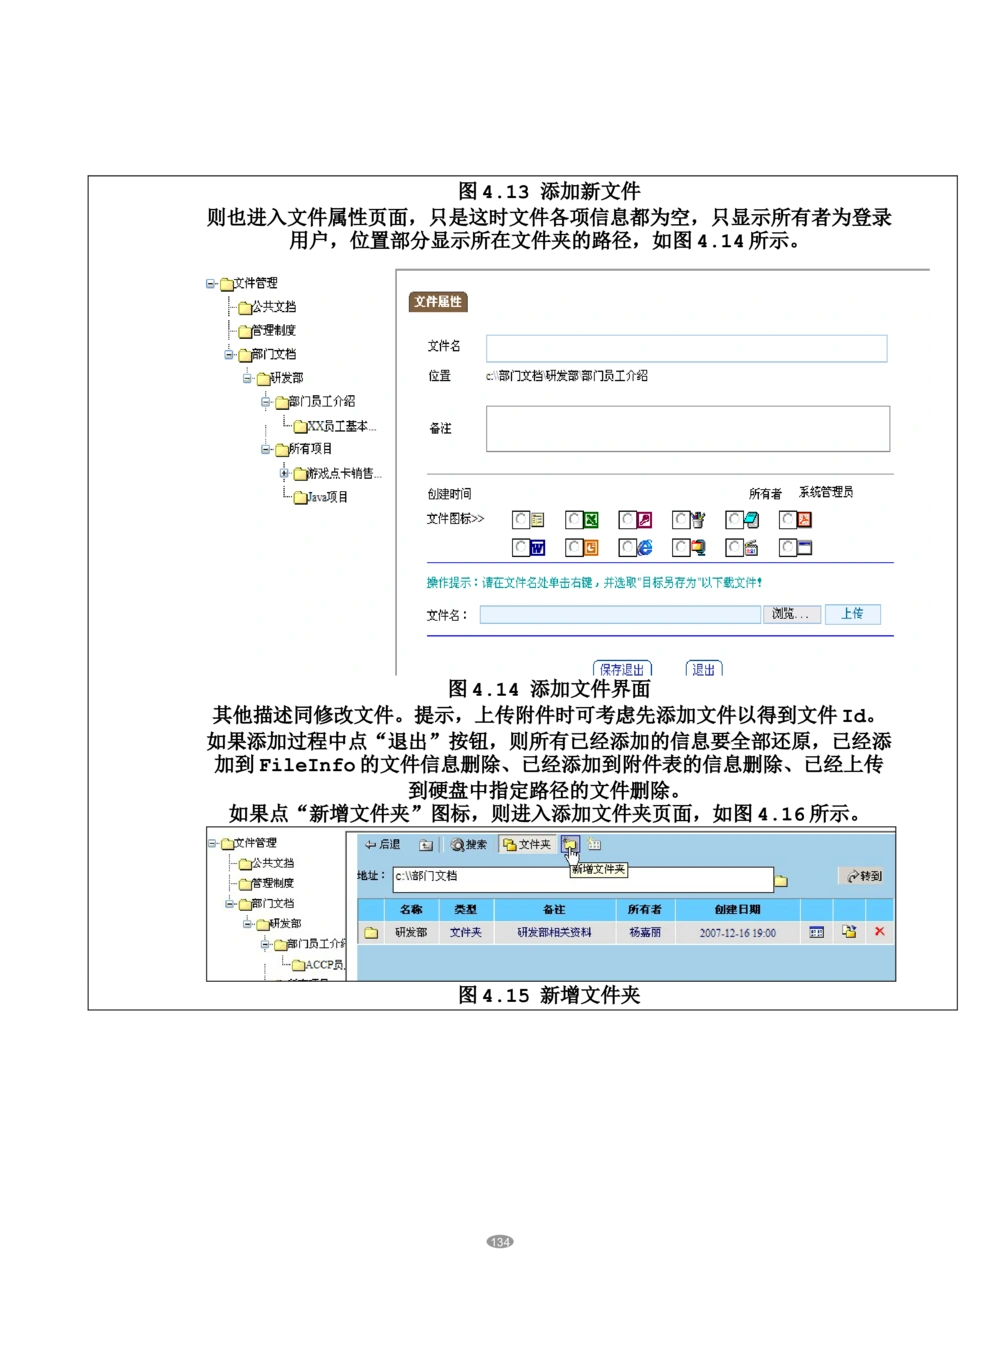Click the 上传 upload button
The width and height of the screenshot is (1000, 1358).
[854, 614]
